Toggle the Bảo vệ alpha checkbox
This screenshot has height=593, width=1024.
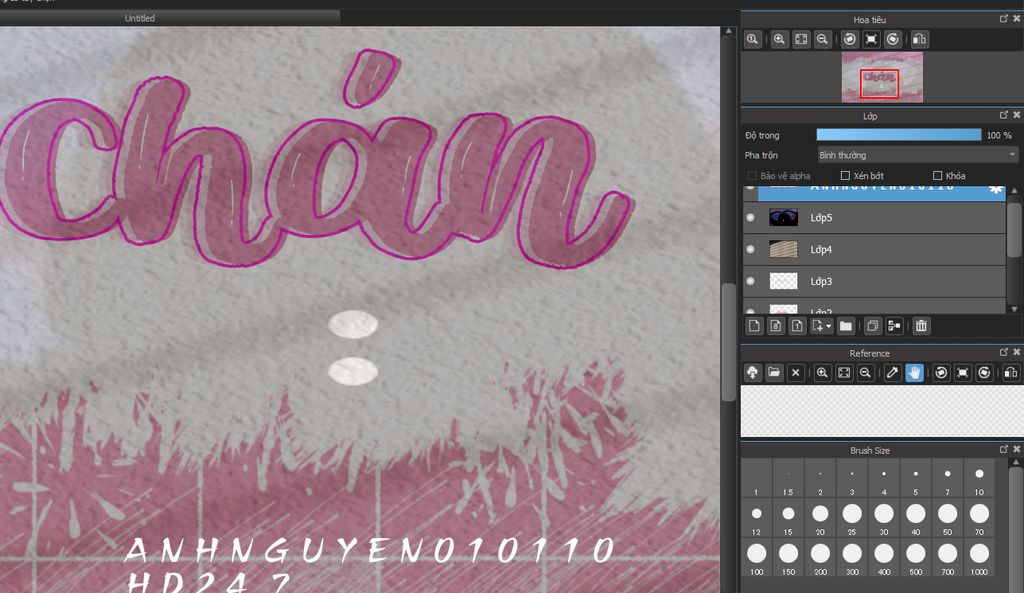[752, 176]
